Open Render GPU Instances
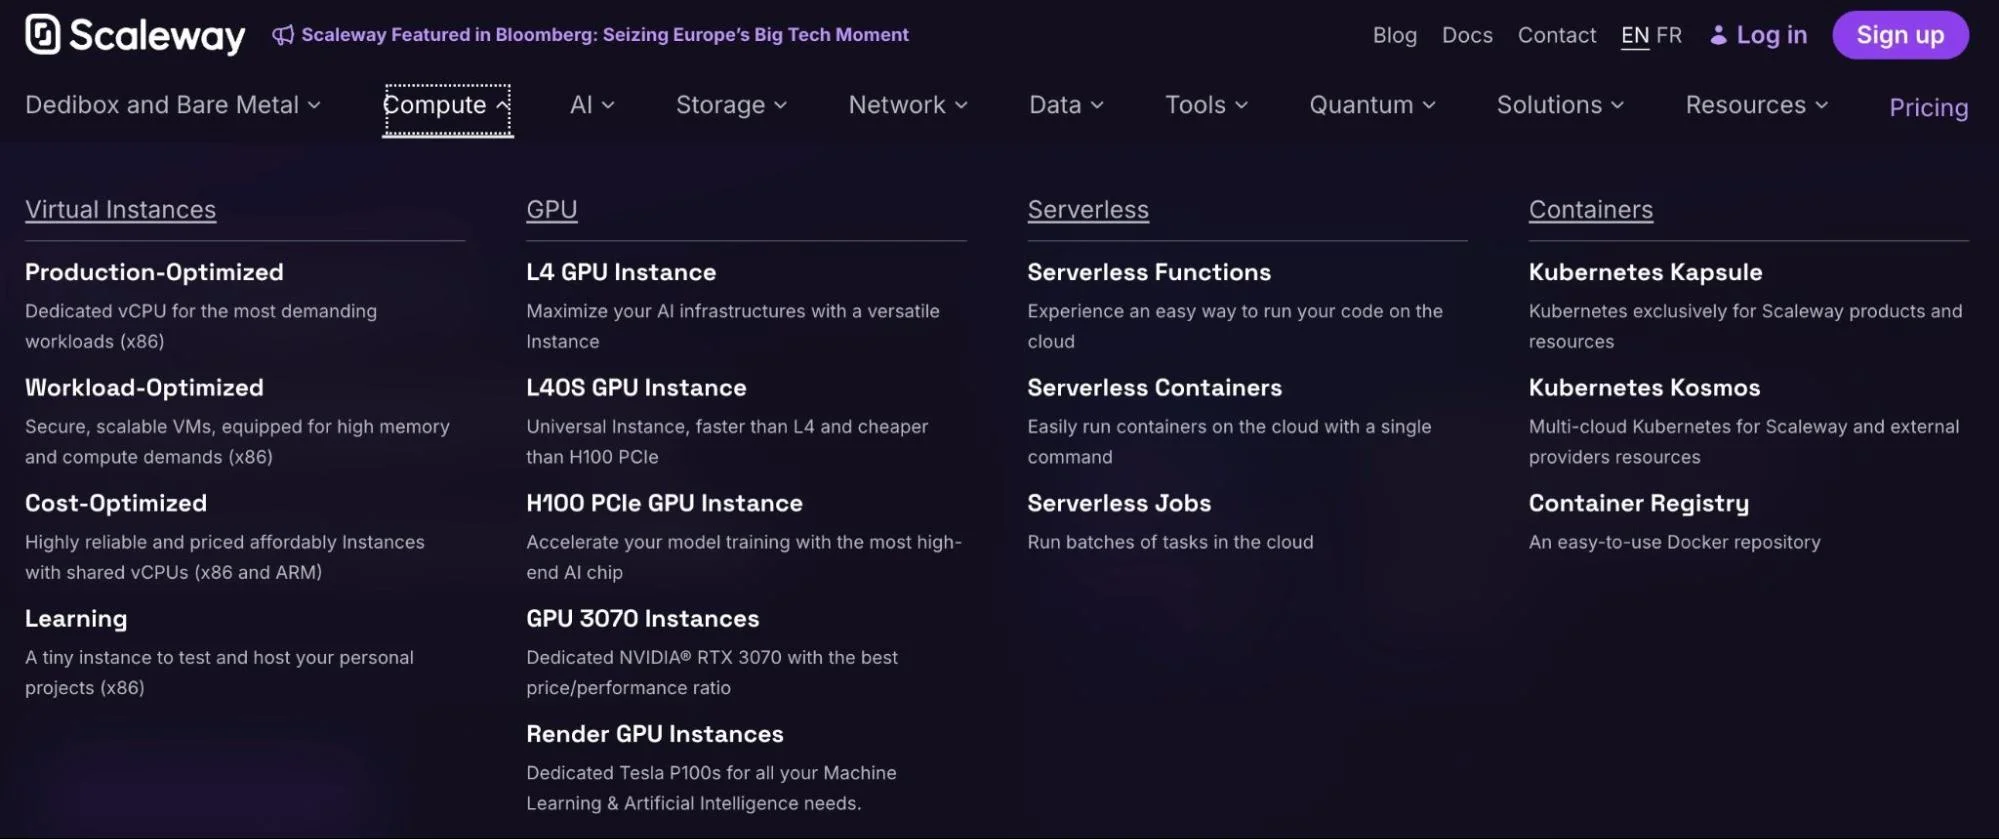1999x839 pixels. click(655, 734)
